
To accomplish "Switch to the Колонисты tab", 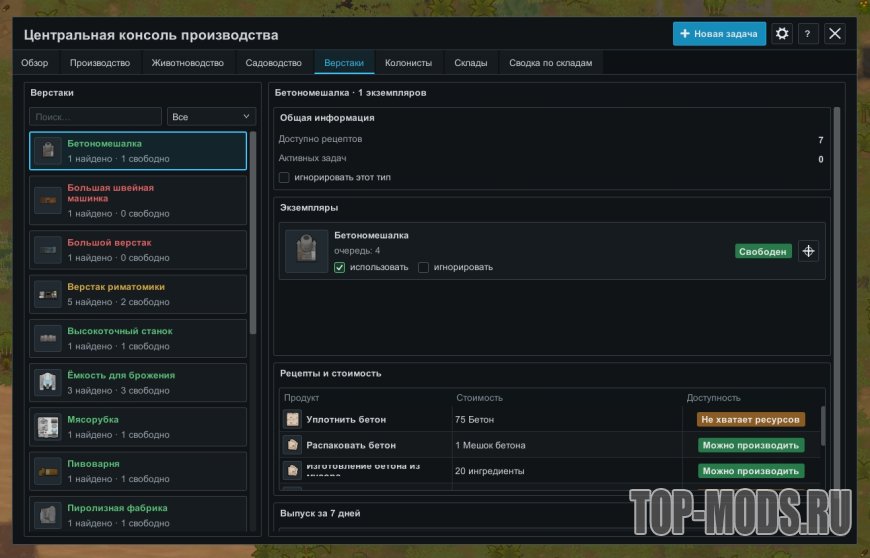I will [408, 63].
